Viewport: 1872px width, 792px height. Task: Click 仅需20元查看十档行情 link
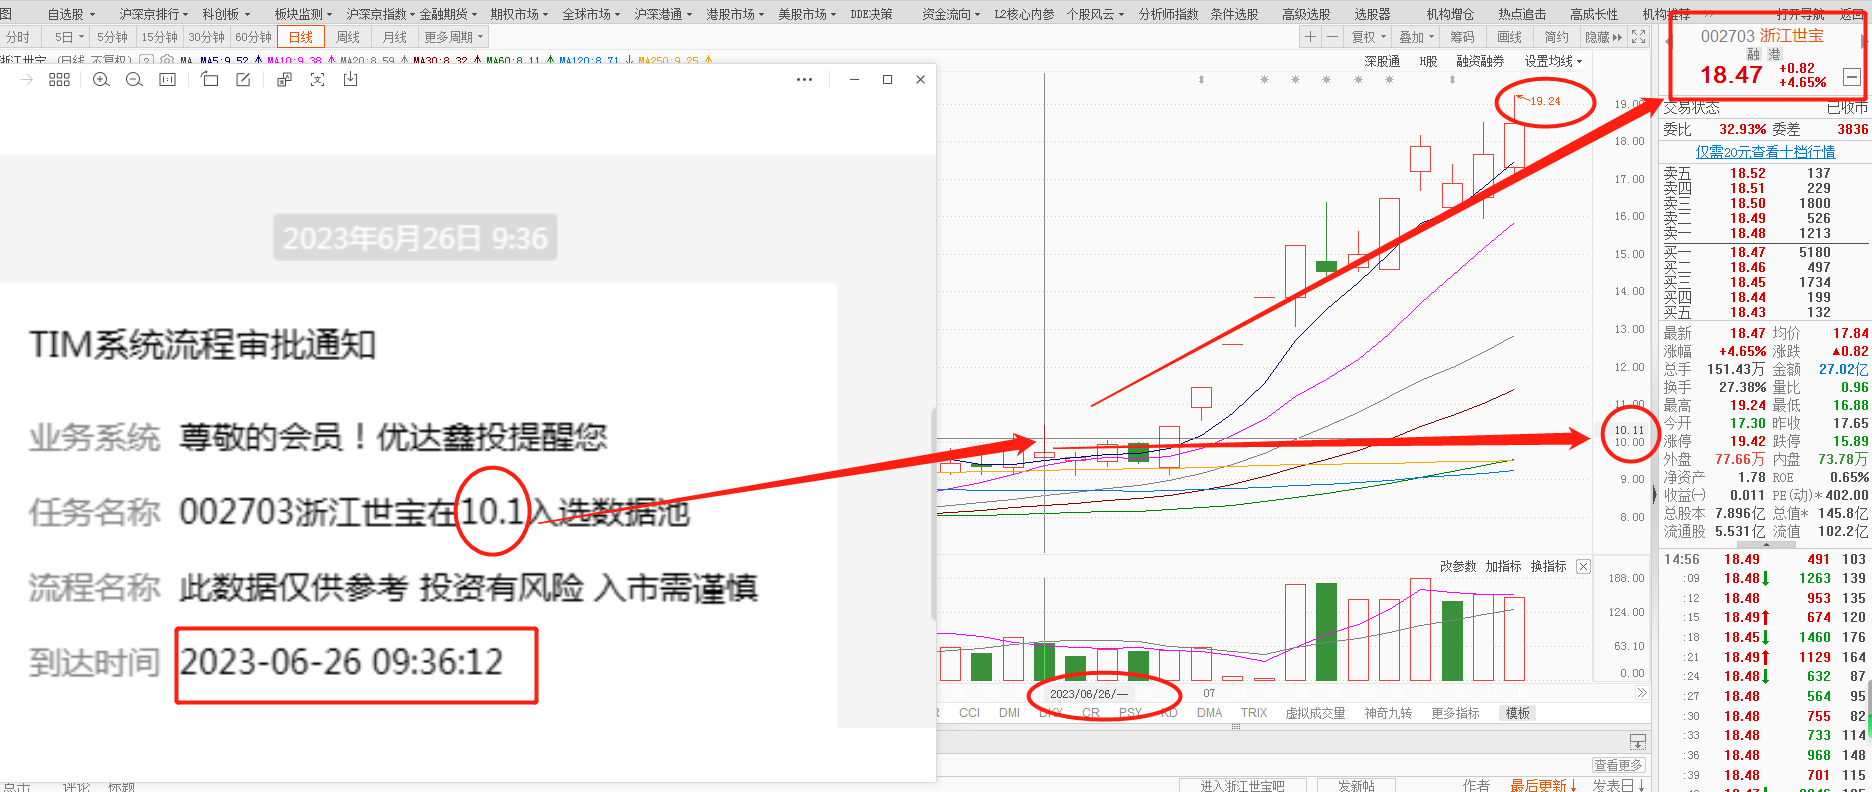[x=1765, y=152]
